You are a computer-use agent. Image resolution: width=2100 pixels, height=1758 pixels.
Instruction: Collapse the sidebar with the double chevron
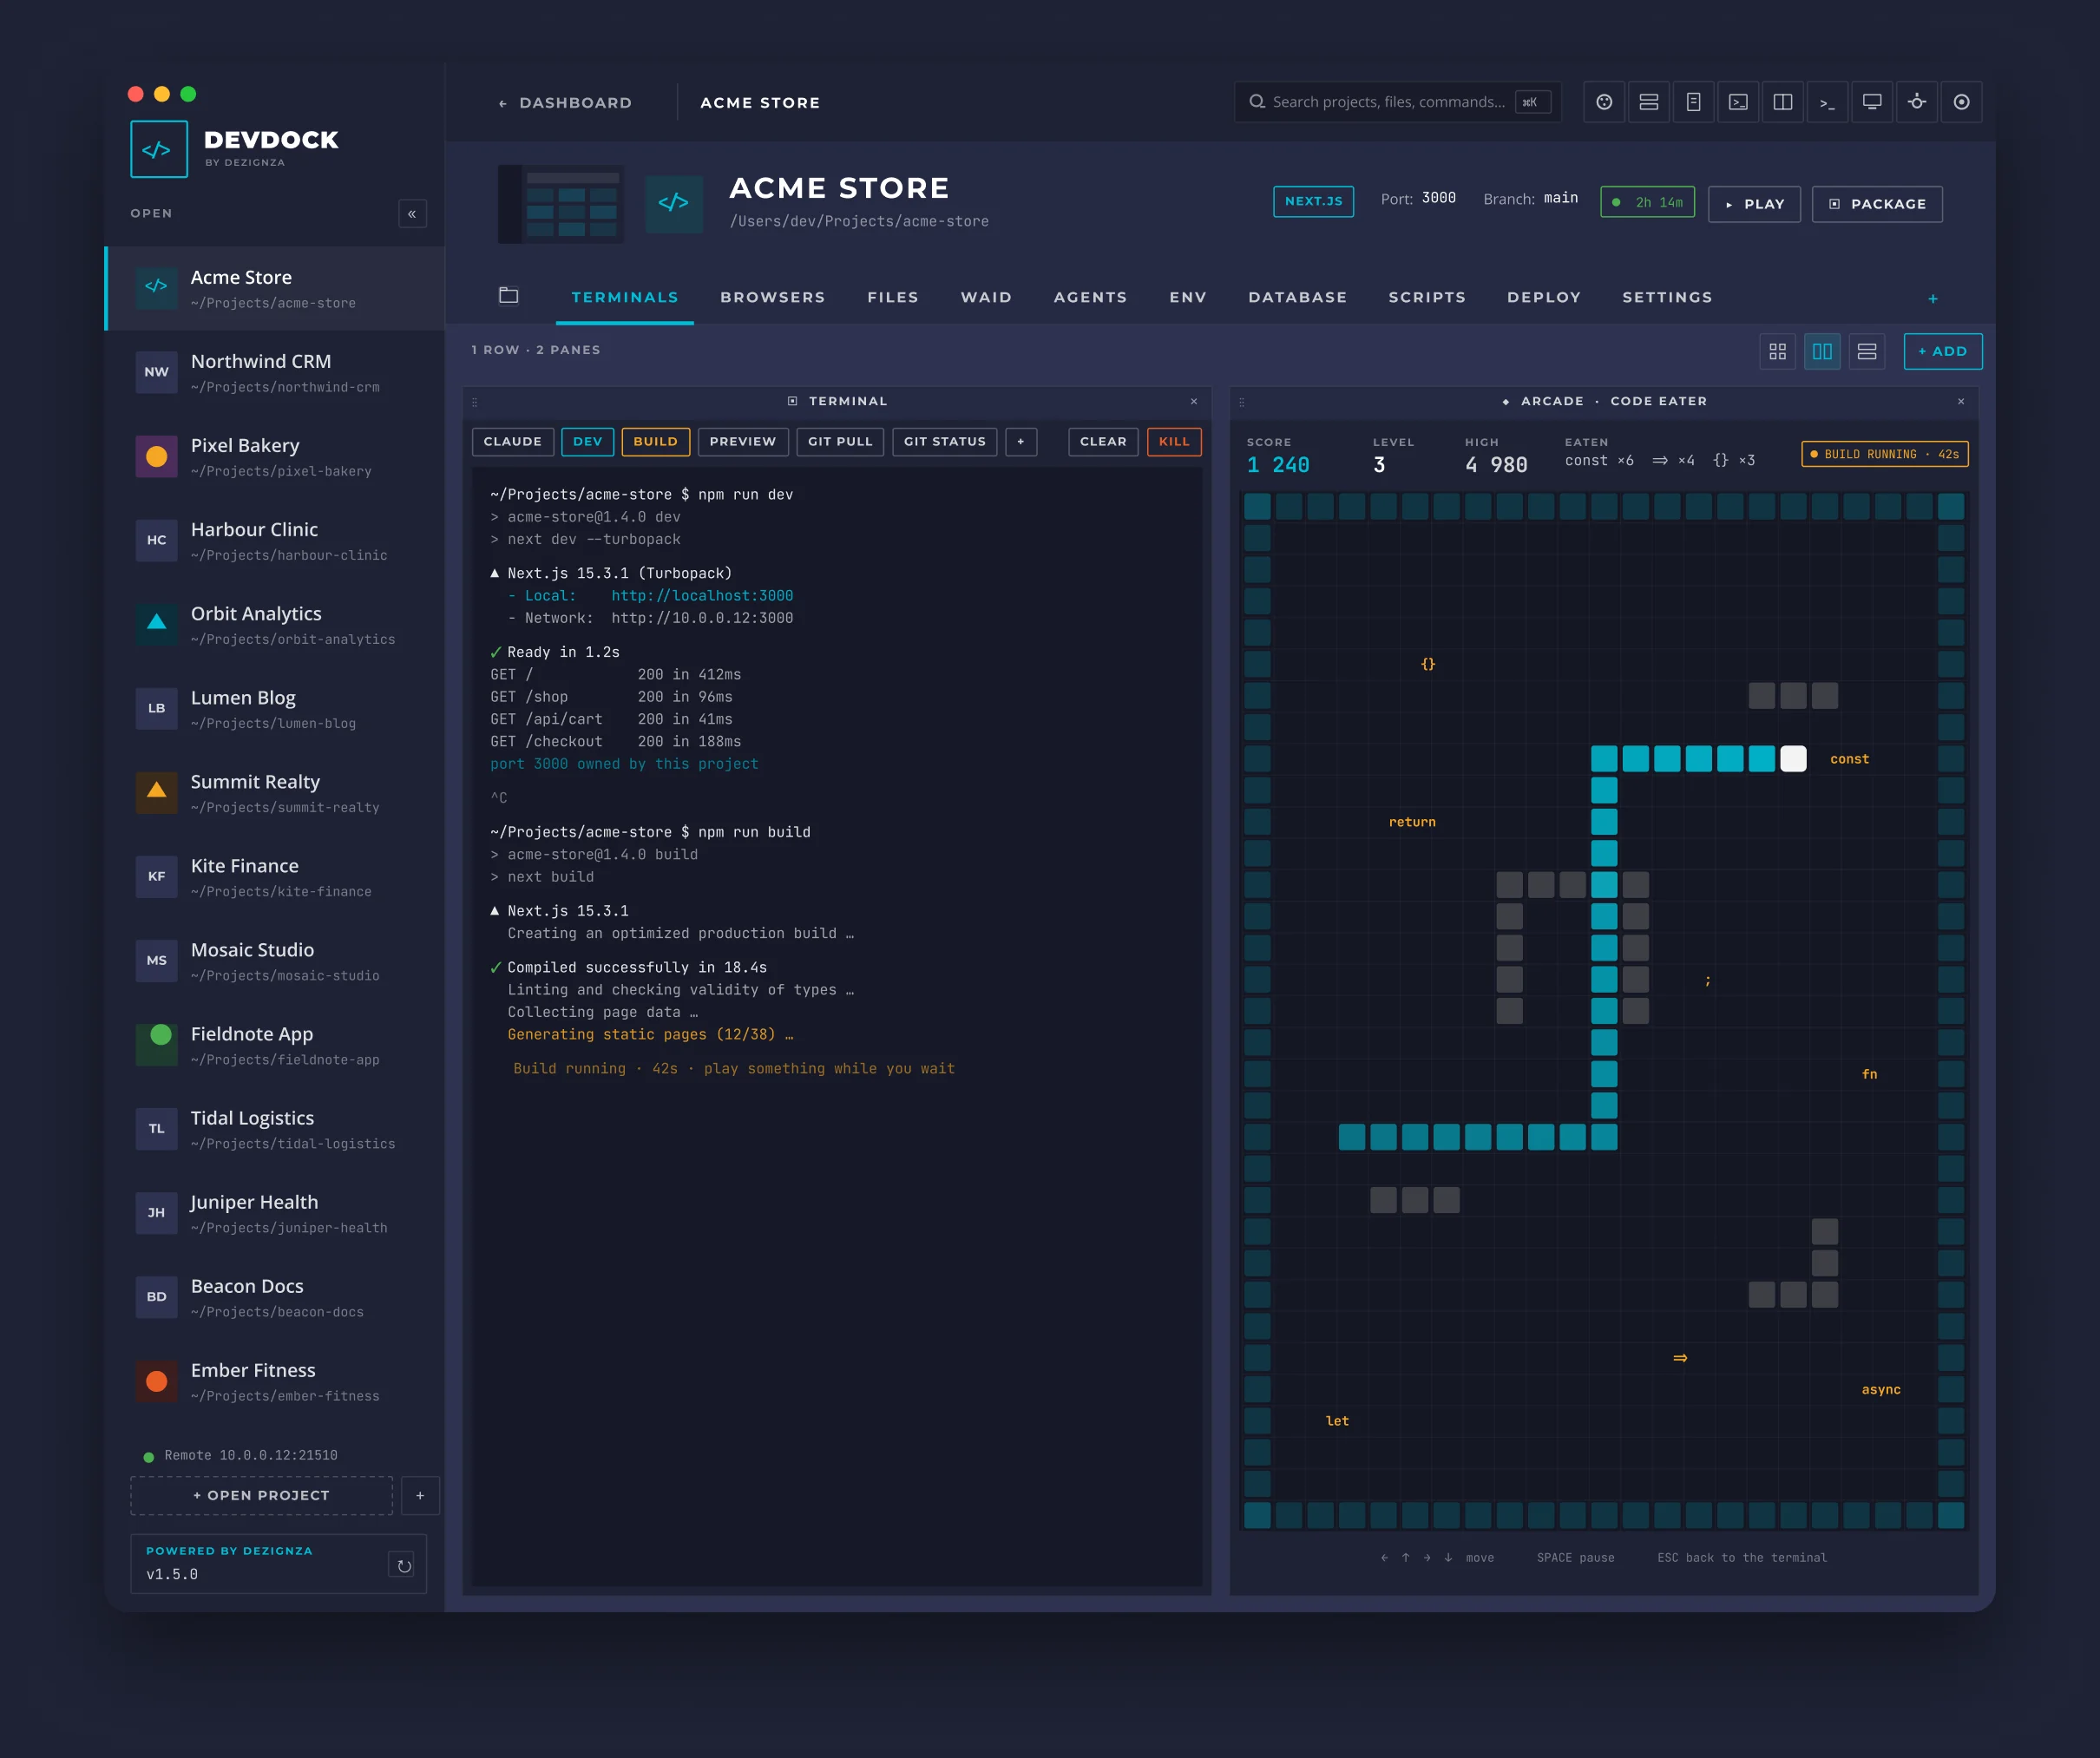(412, 214)
